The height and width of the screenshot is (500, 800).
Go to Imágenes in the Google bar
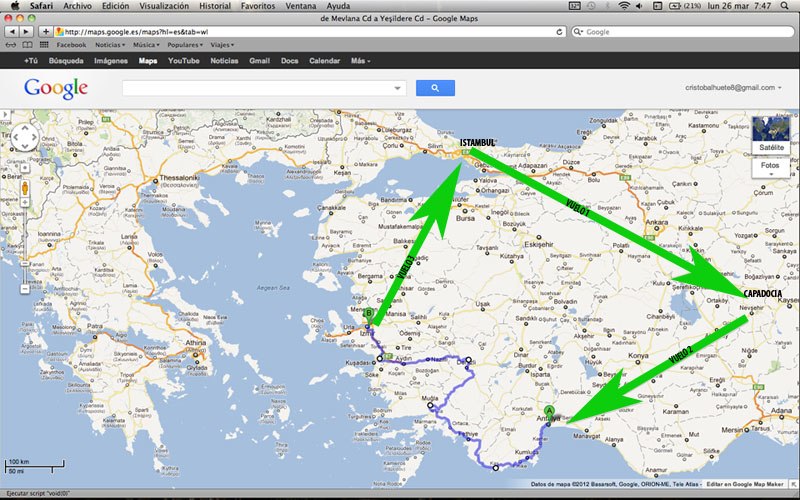coord(111,61)
